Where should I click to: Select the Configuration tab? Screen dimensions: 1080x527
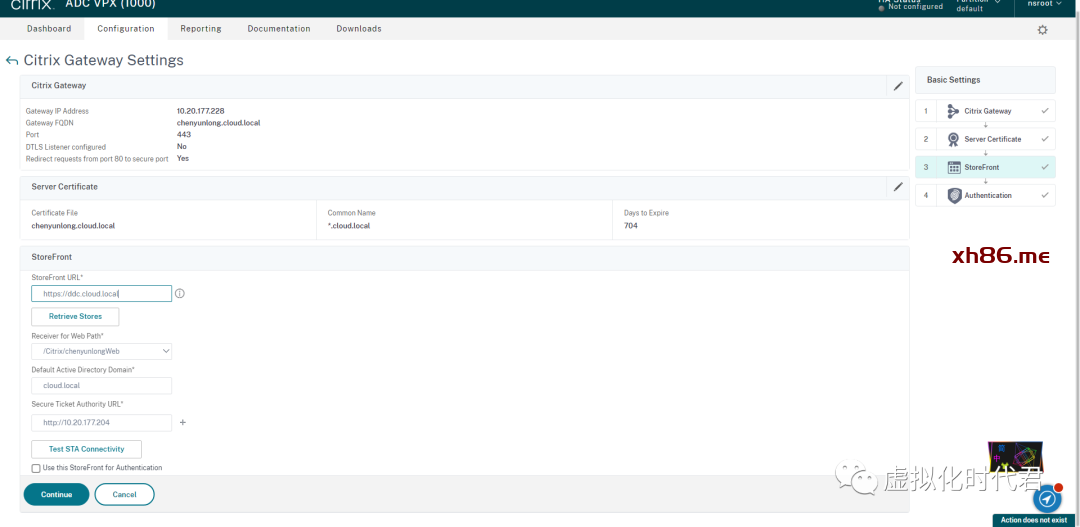(x=125, y=28)
